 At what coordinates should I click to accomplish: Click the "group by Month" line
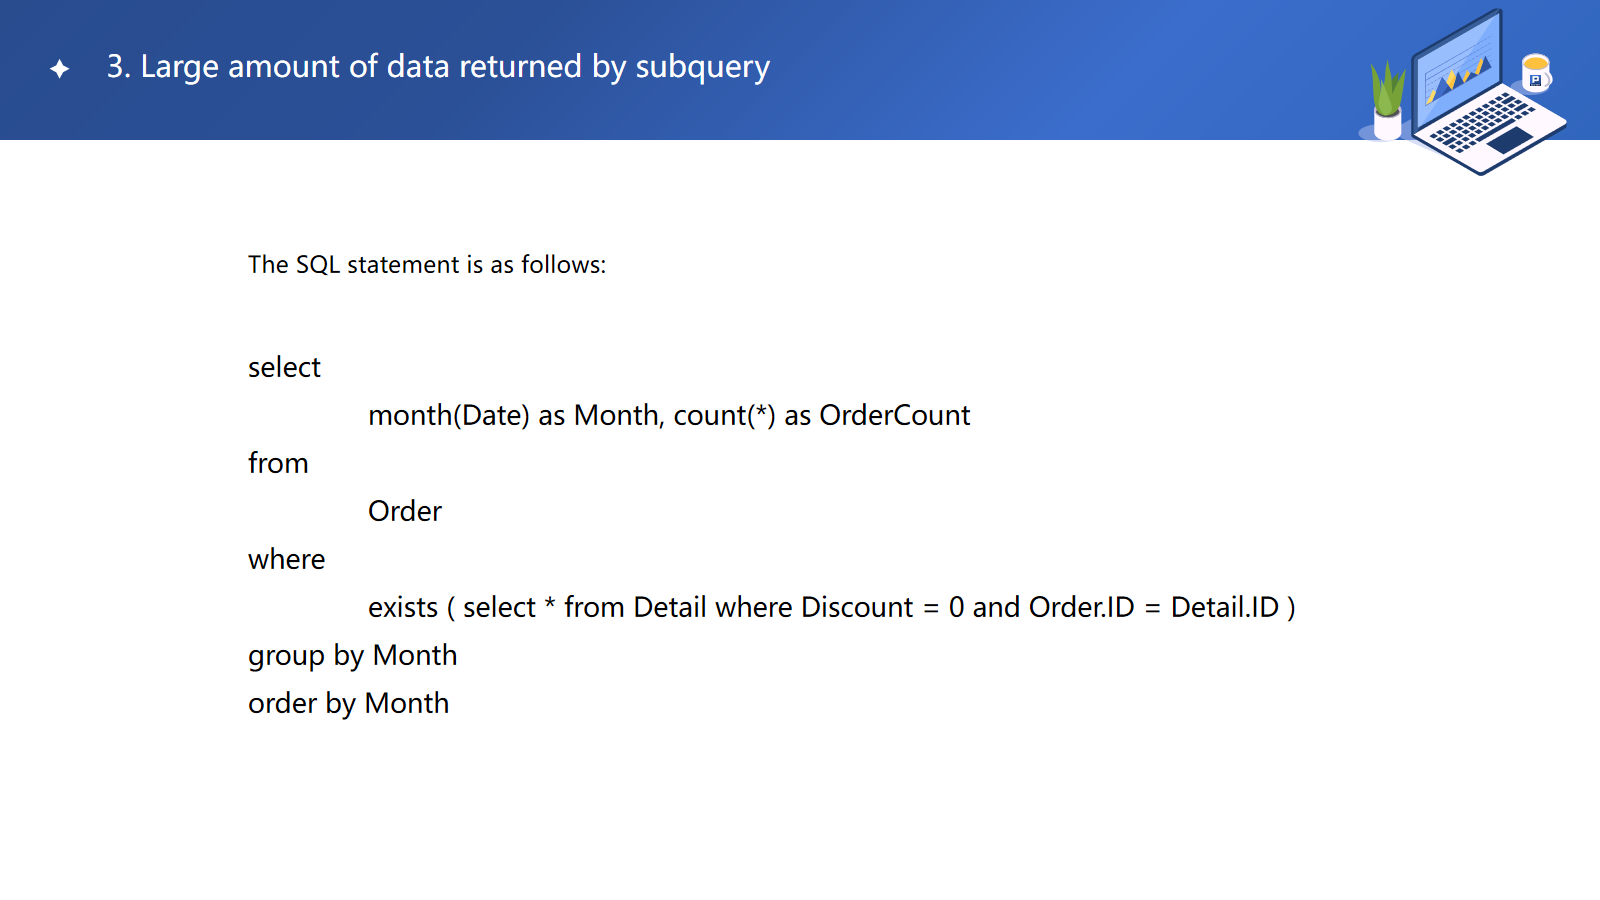(x=352, y=656)
